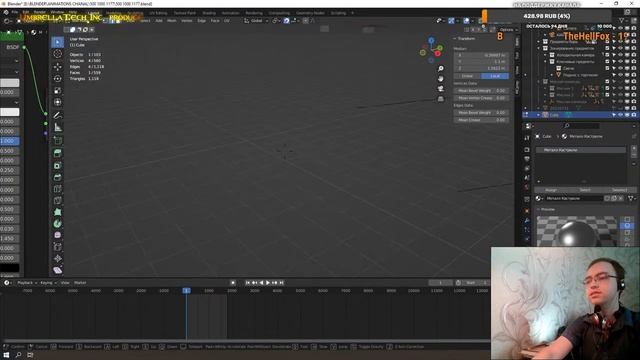Select the Transform tool
The height and width of the screenshot is (360, 640).
58,102
